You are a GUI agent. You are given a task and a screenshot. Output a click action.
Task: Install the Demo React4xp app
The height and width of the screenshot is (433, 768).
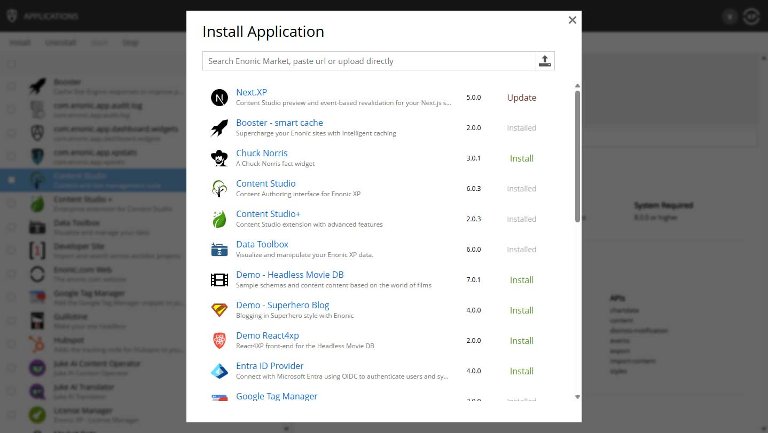point(522,340)
